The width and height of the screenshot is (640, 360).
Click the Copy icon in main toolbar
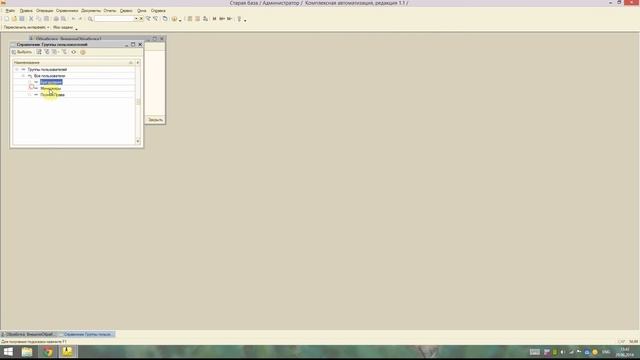(x=39, y=19)
